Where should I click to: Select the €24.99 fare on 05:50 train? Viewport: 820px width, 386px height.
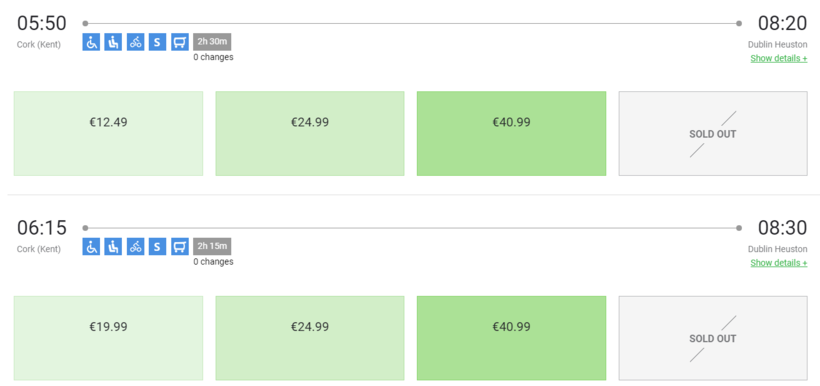point(310,133)
